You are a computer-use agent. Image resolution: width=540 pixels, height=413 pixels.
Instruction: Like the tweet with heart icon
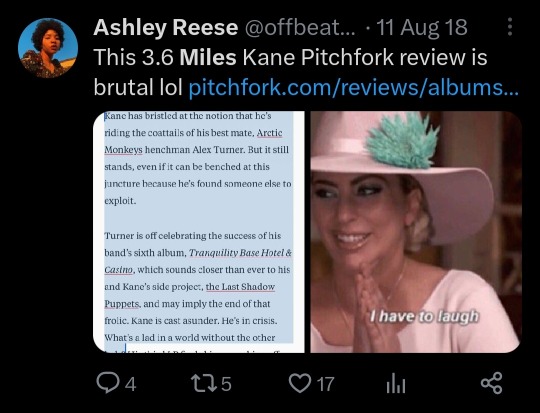(x=300, y=383)
